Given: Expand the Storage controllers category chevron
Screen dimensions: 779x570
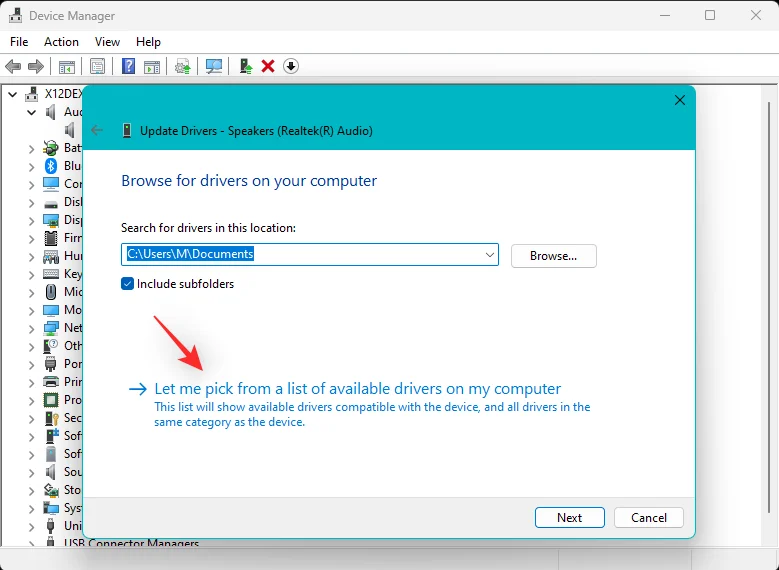Looking at the screenshot, I should coord(31,490).
